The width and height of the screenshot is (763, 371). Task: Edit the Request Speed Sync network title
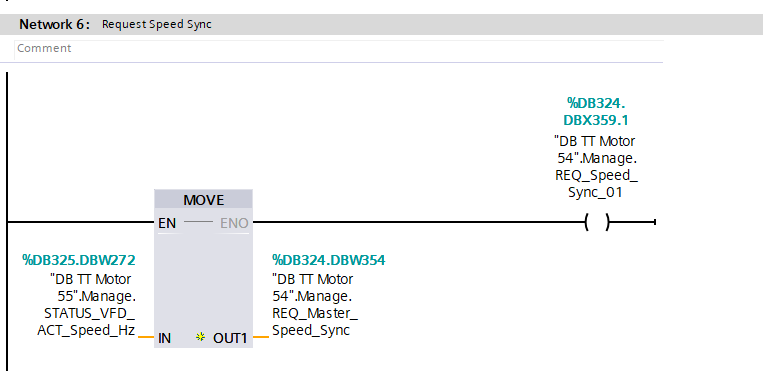pyautogui.click(x=157, y=24)
